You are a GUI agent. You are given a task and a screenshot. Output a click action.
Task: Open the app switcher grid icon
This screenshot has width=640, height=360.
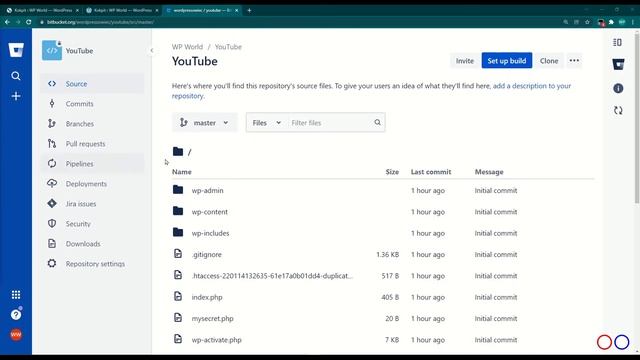point(16,295)
